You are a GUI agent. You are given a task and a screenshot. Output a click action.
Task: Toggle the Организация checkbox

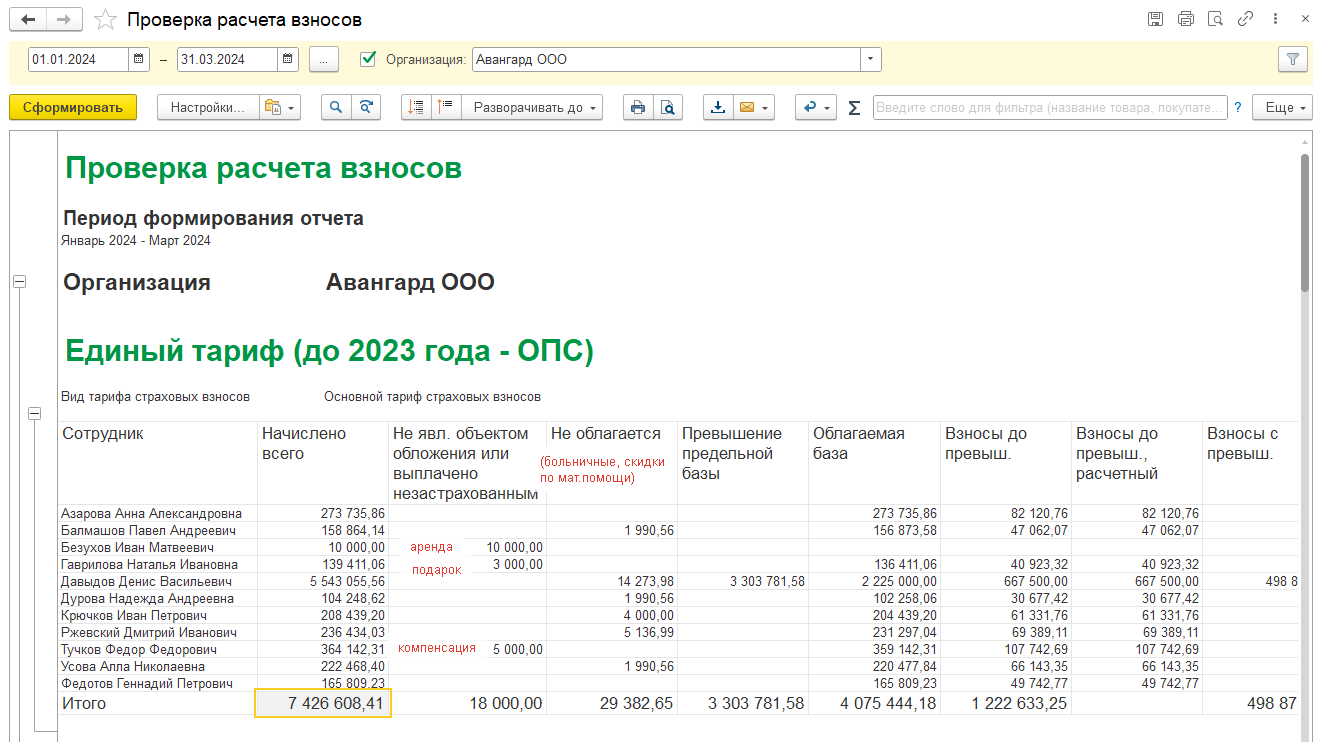tap(368, 59)
